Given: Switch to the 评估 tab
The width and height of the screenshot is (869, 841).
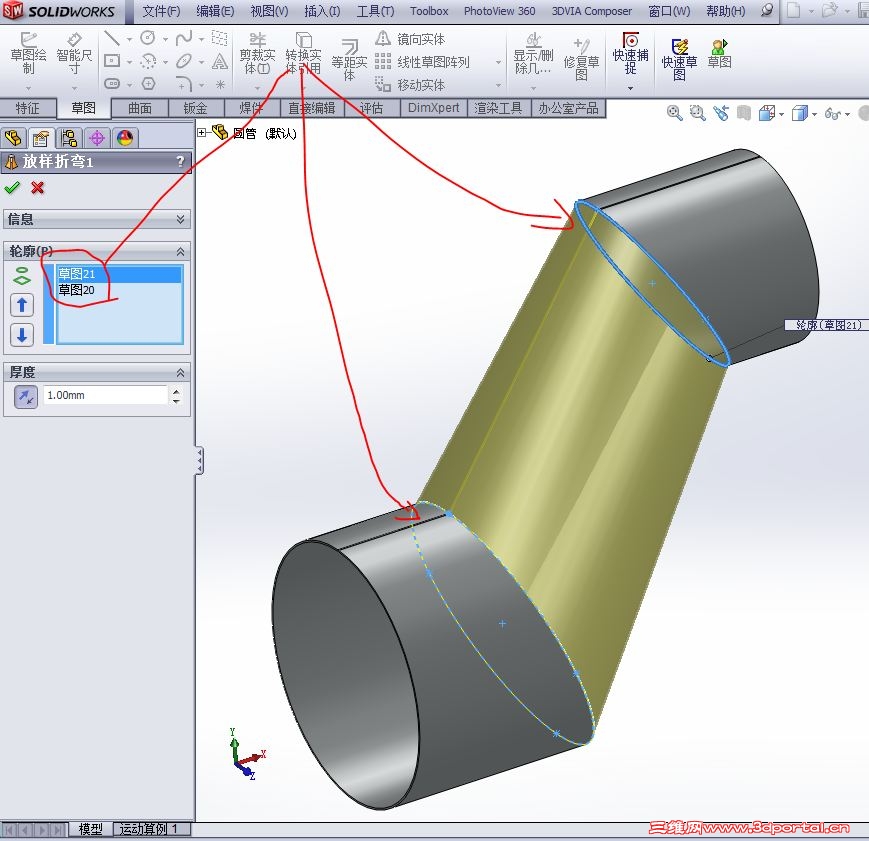Looking at the screenshot, I should (x=371, y=108).
